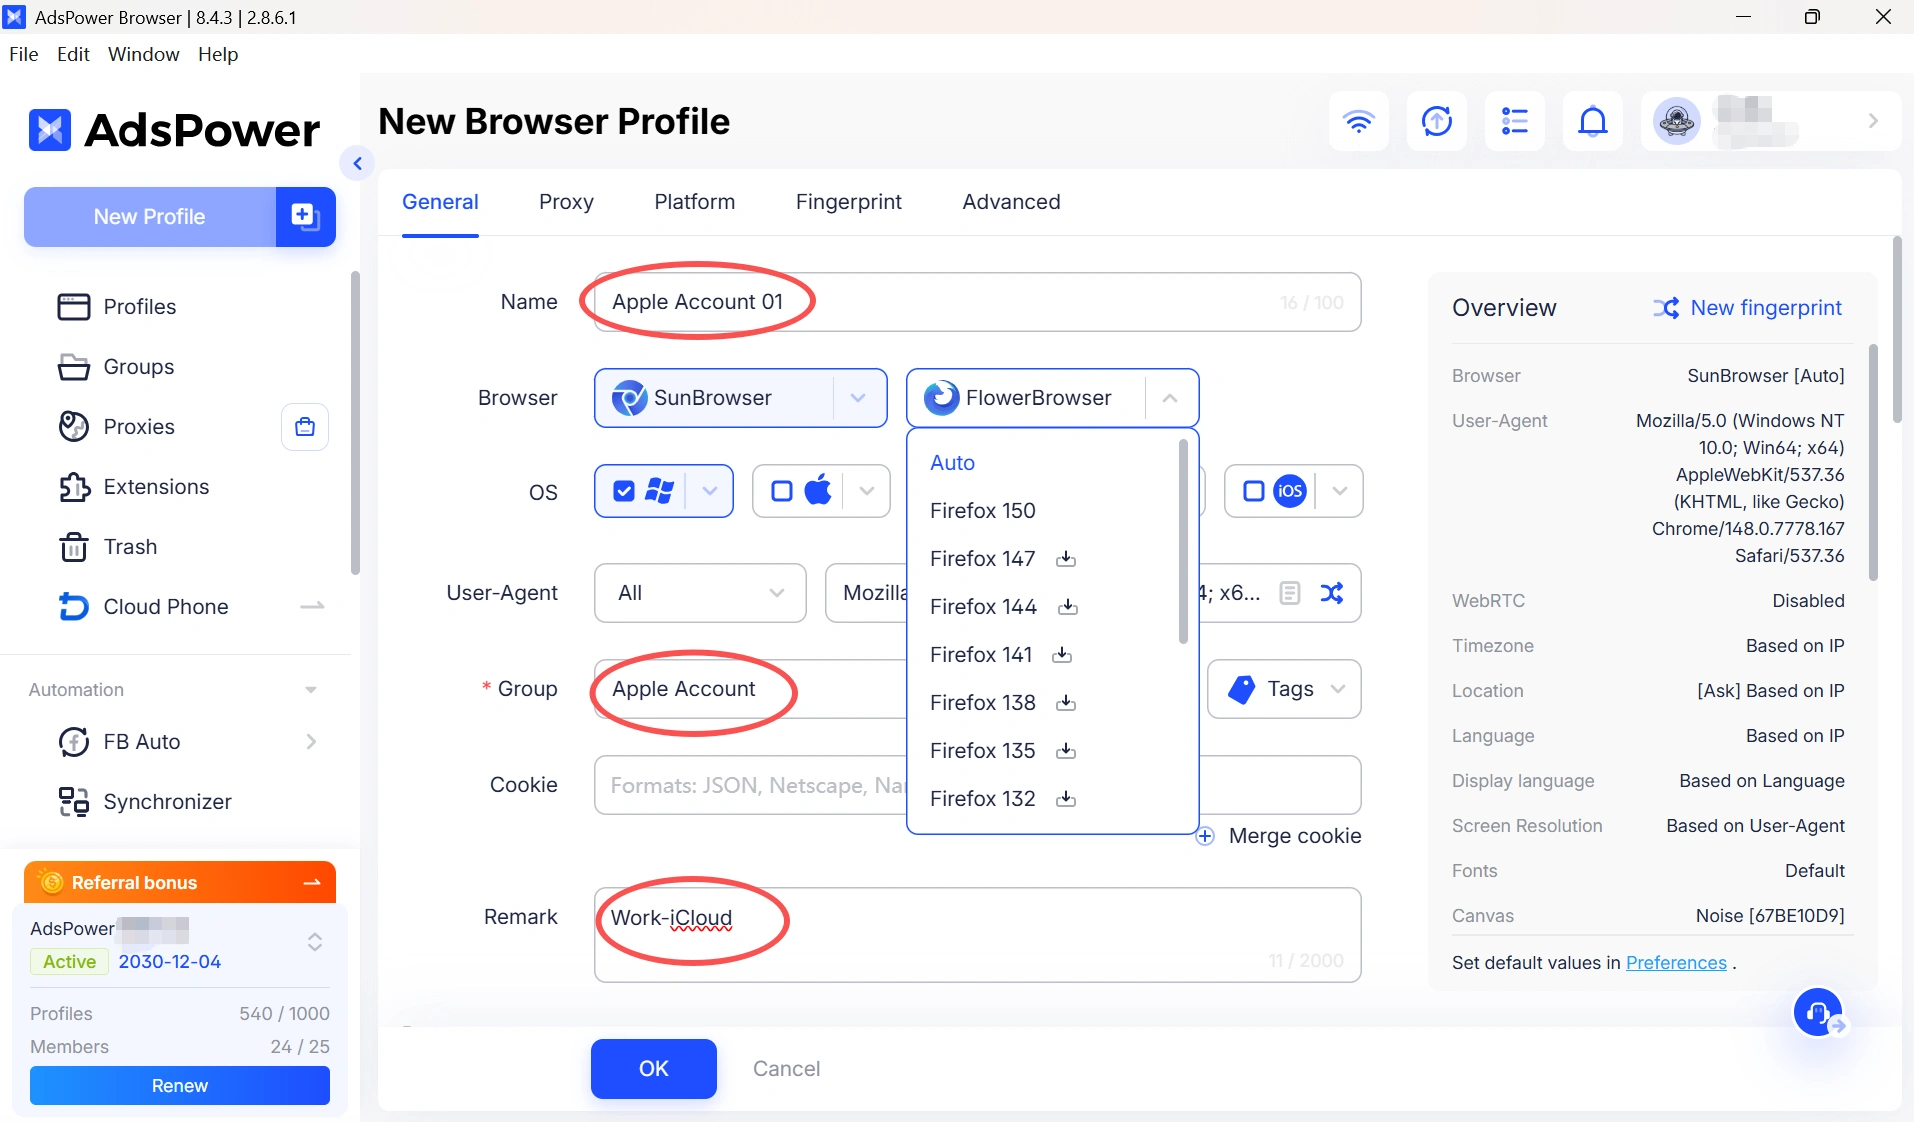This screenshot has height=1122, width=1914.
Task: Generate a New fingerprint
Action: [x=1747, y=308]
